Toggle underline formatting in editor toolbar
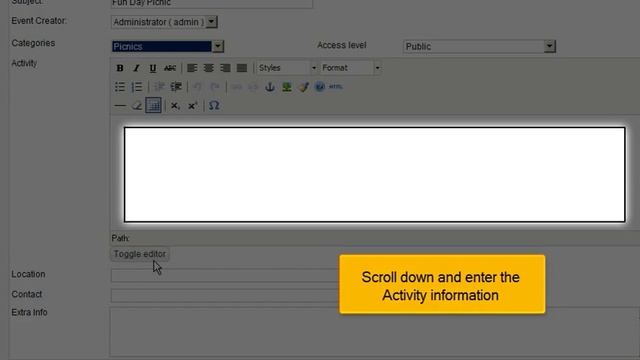The width and height of the screenshot is (640, 360). (x=153, y=68)
